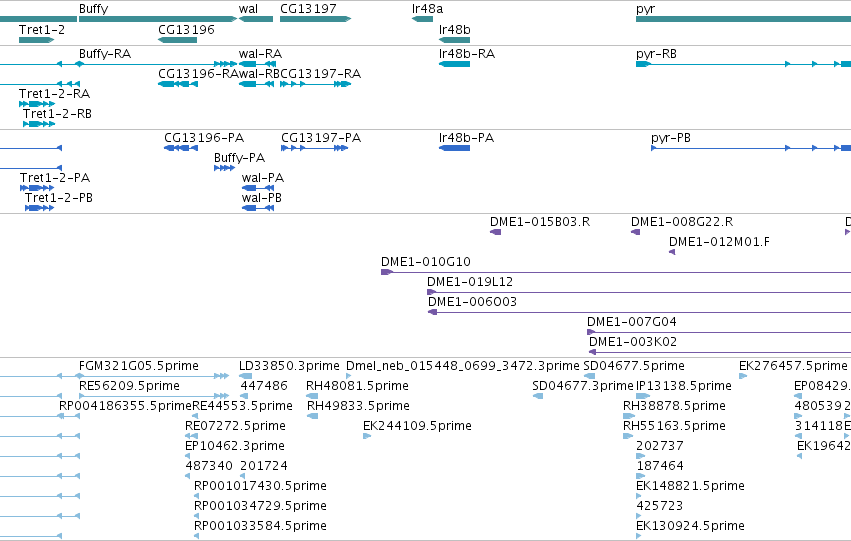Click the EK276457.5prime EST label

click(x=793, y=366)
